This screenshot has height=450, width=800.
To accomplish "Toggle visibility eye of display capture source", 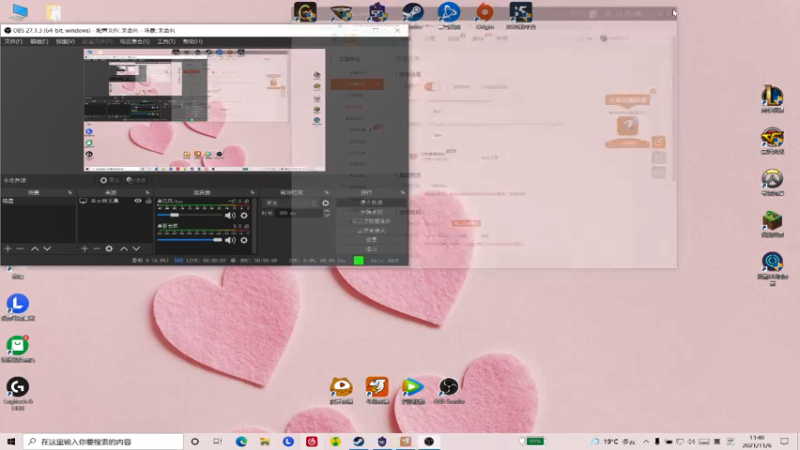I will 138,201.
